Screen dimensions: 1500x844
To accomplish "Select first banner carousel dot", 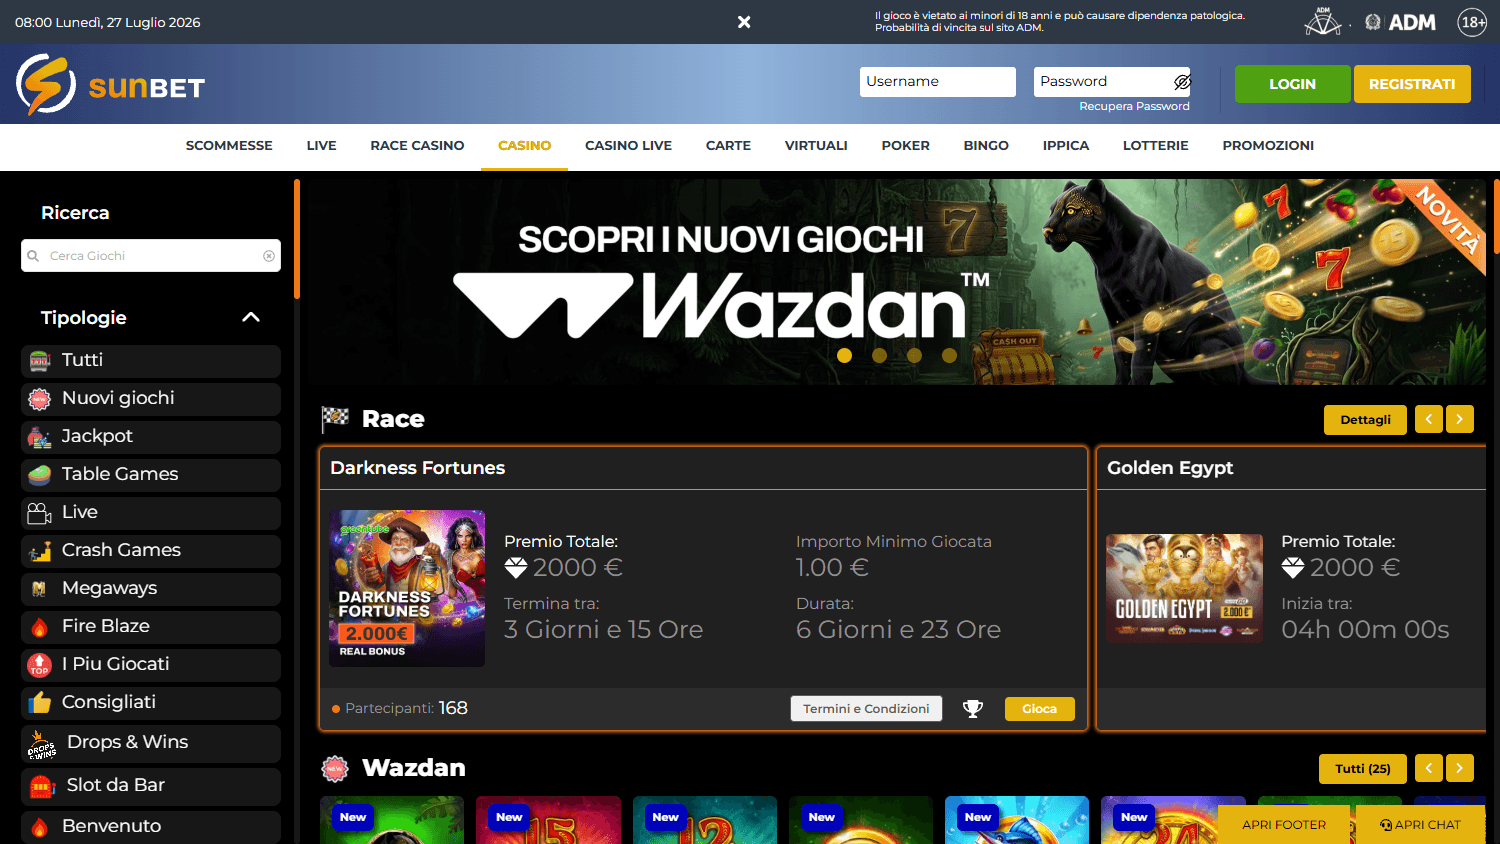I will coord(845,355).
